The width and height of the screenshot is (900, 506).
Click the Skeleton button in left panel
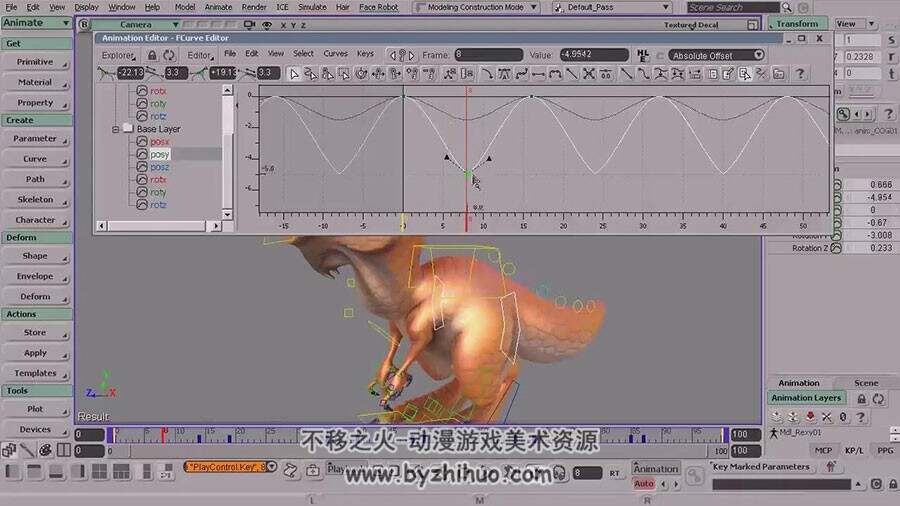pyautogui.click(x=36, y=199)
